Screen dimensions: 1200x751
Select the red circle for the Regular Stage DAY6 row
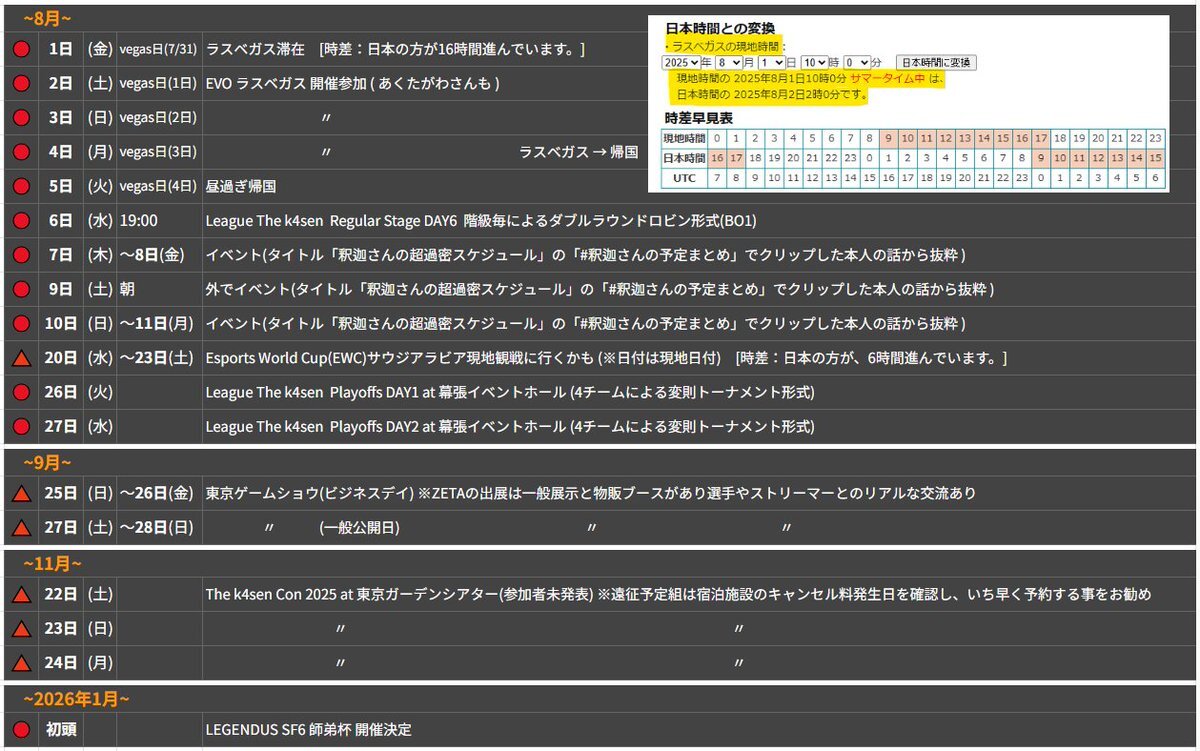[21, 221]
